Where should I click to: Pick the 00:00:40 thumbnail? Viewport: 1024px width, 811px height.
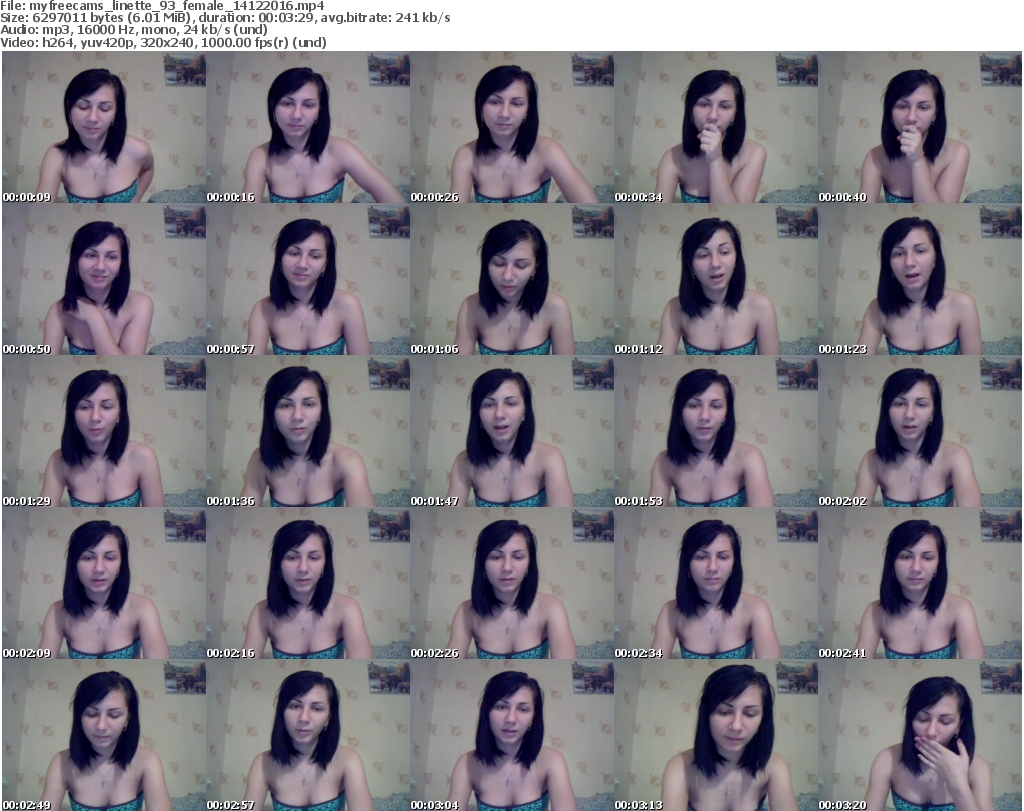[x=920, y=127]
